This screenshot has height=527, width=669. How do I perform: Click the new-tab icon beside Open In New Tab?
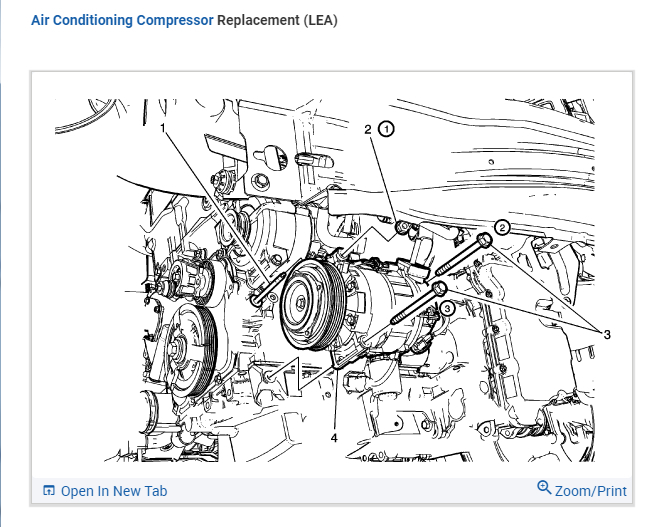[x=49, y=491]
